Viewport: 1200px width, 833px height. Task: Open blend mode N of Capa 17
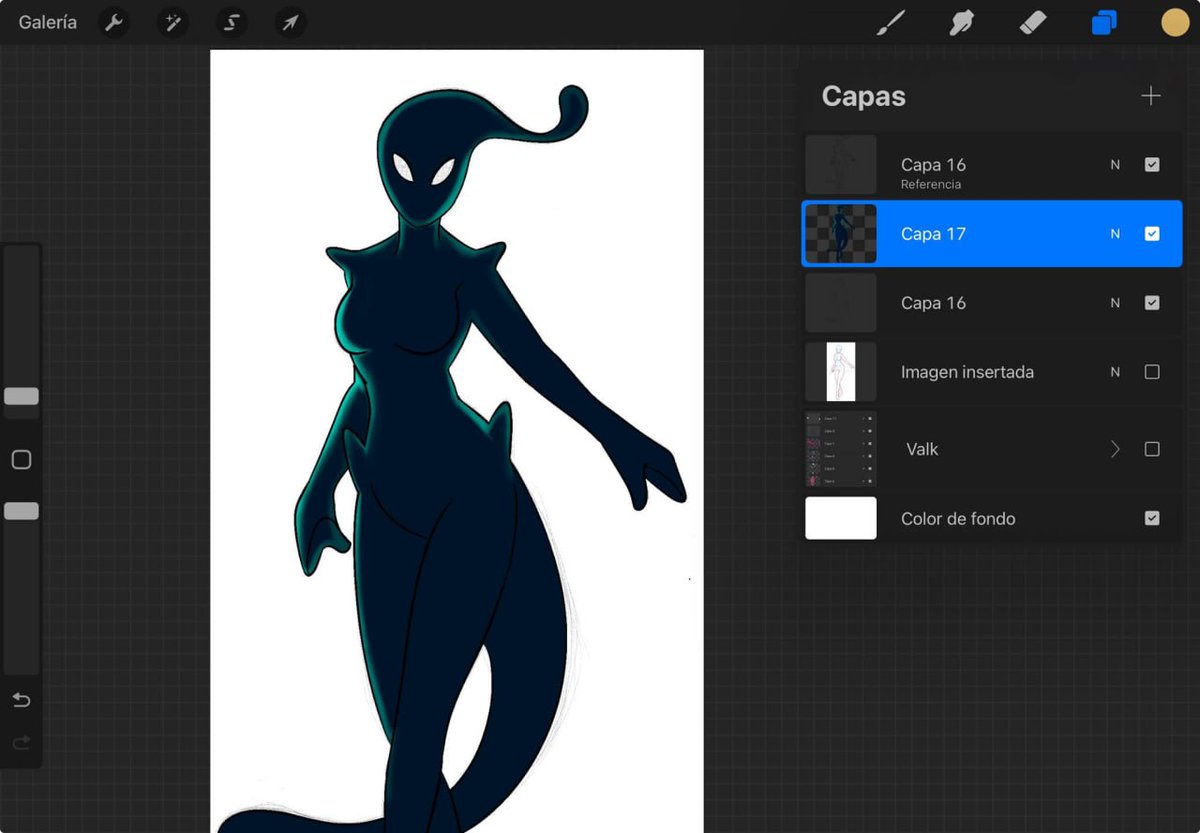tap(1115, 234)
